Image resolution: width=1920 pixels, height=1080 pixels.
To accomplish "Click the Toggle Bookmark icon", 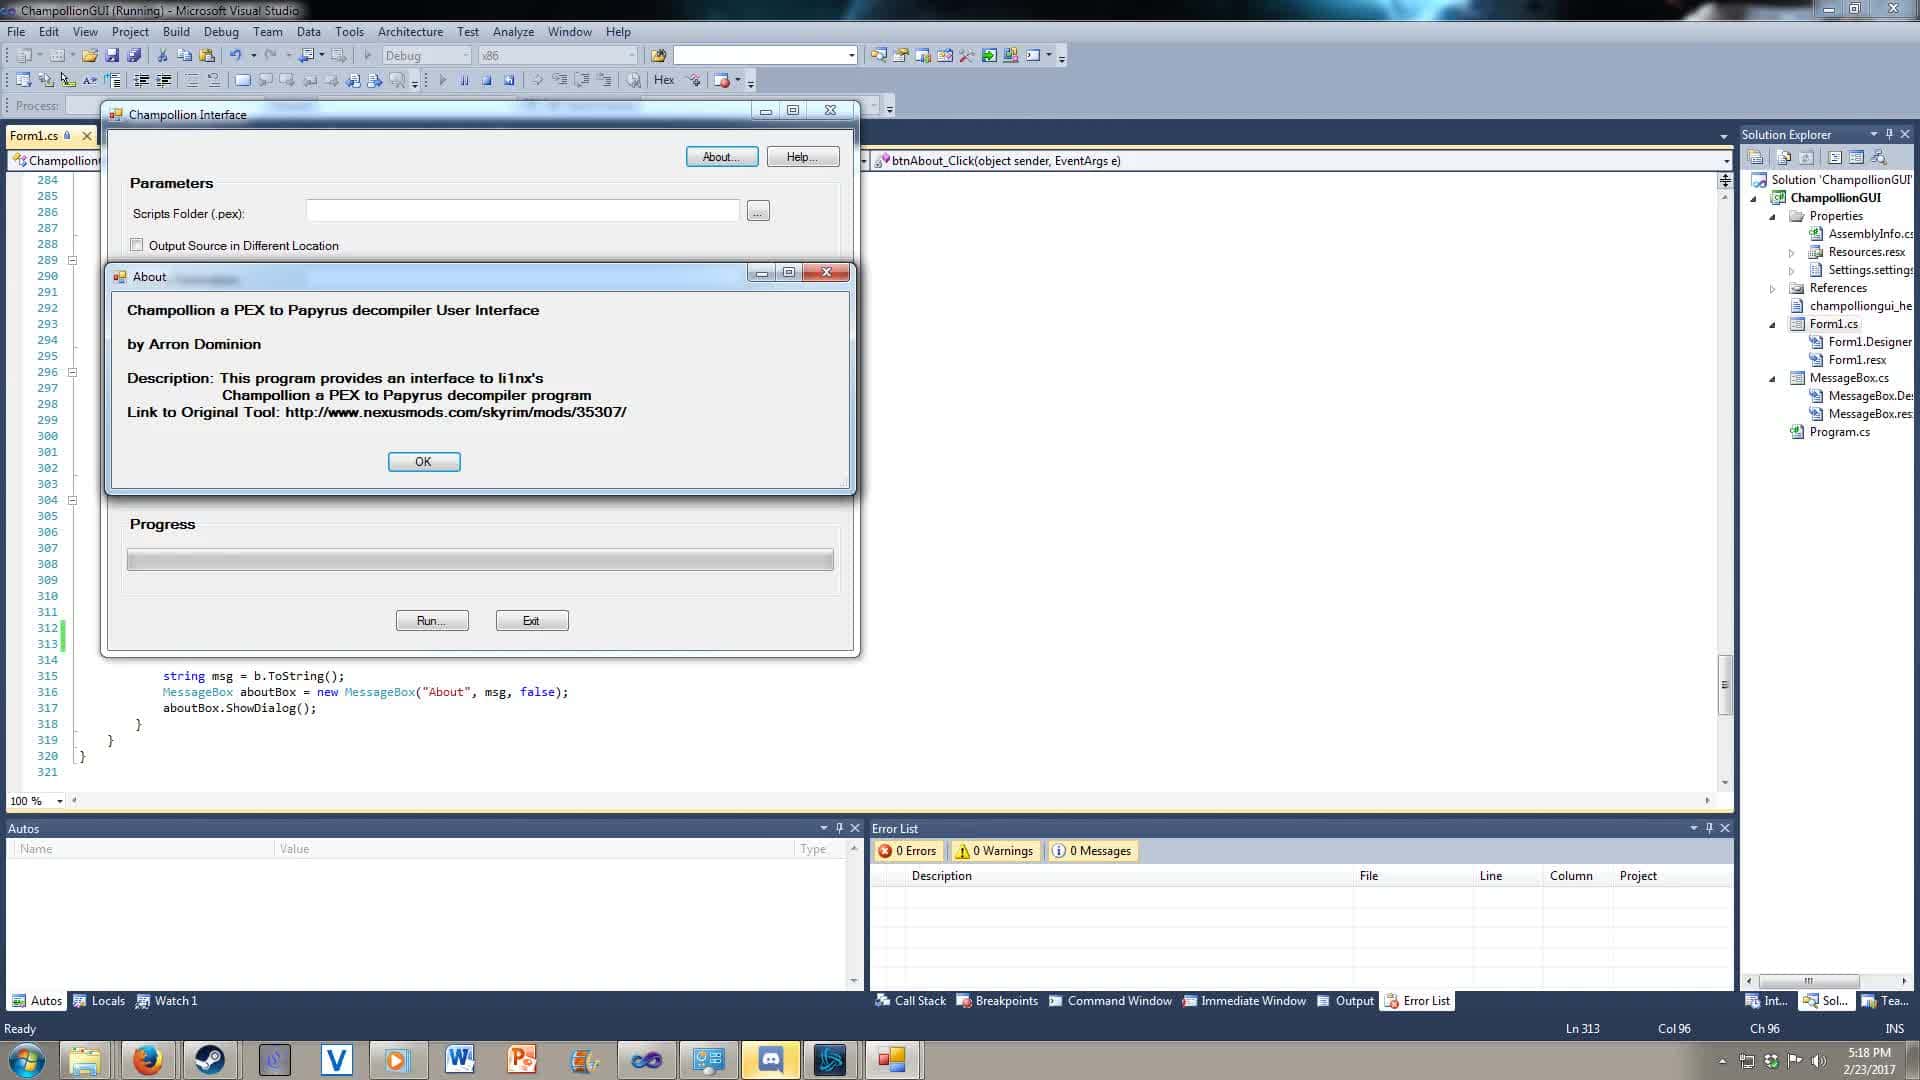I will point(242,81).
